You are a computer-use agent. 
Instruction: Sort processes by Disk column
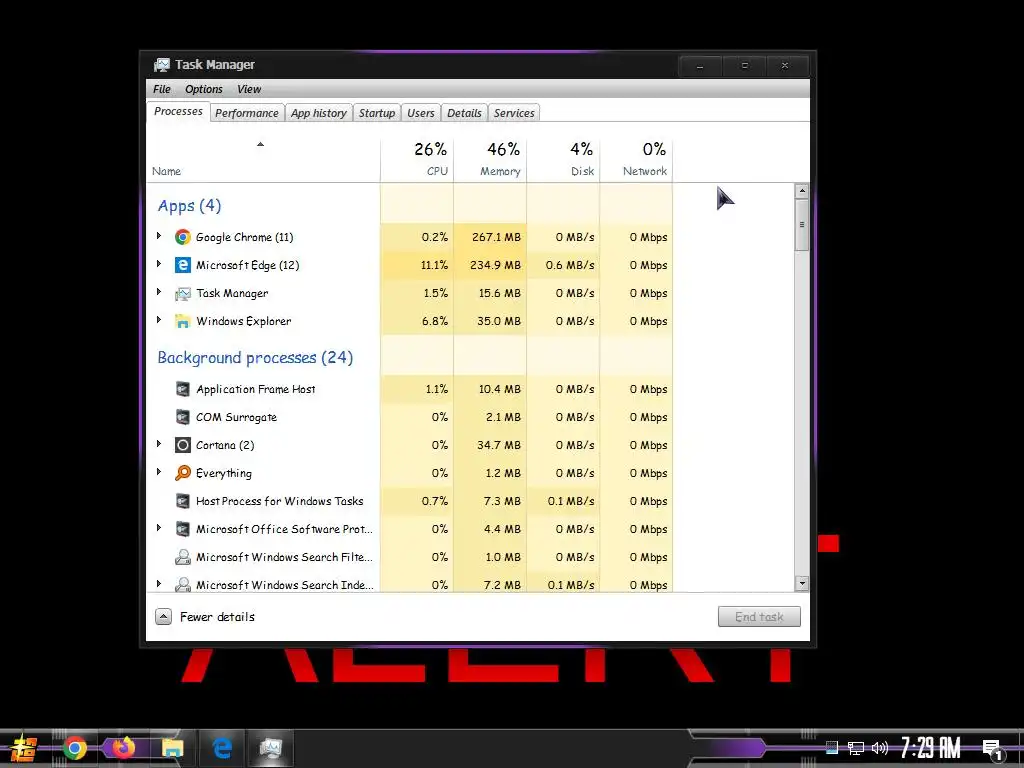[564, 160]
